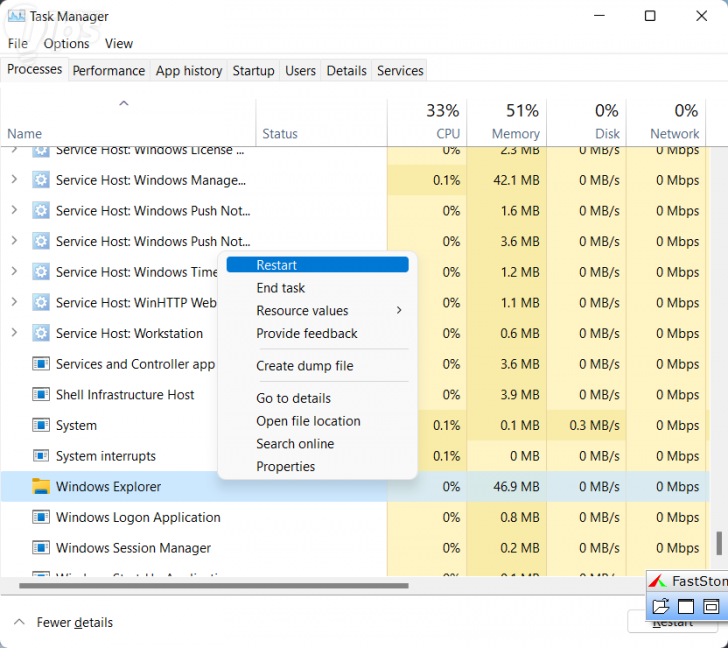This screenshot has width=728, height=648.
Task: Click the vertical scrollbar thumb
Action: click(x=719, y=543)
